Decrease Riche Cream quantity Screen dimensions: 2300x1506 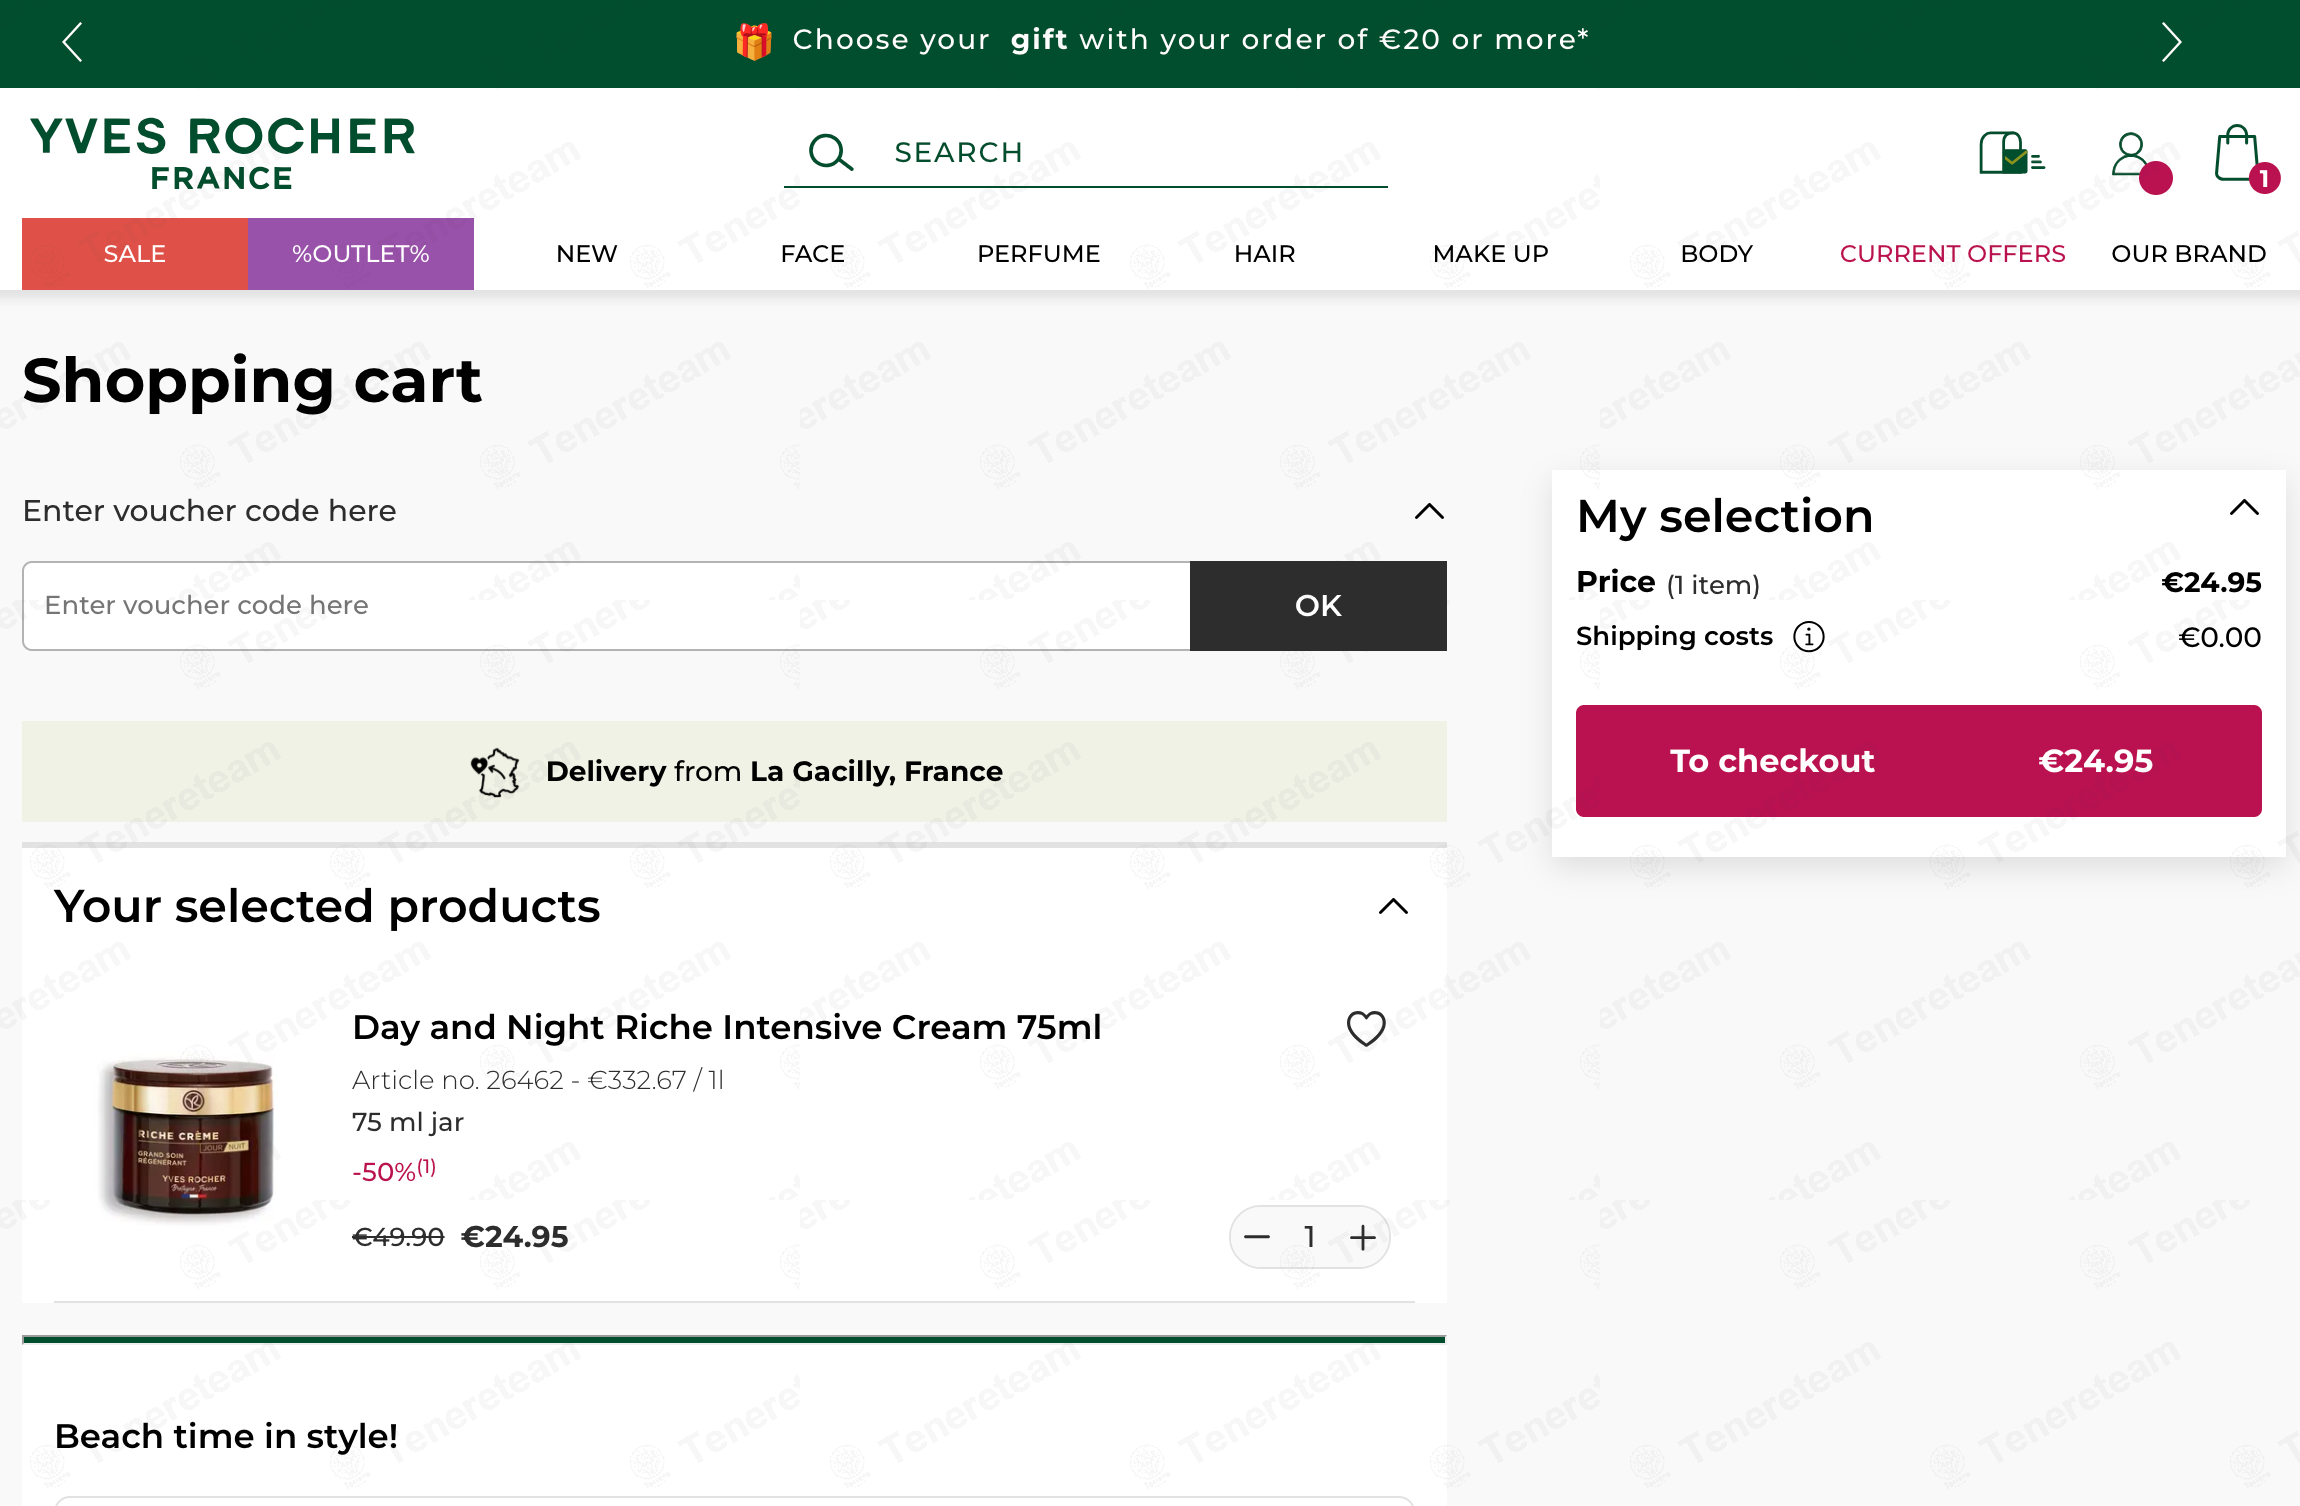click(x=1257, y=1238)
